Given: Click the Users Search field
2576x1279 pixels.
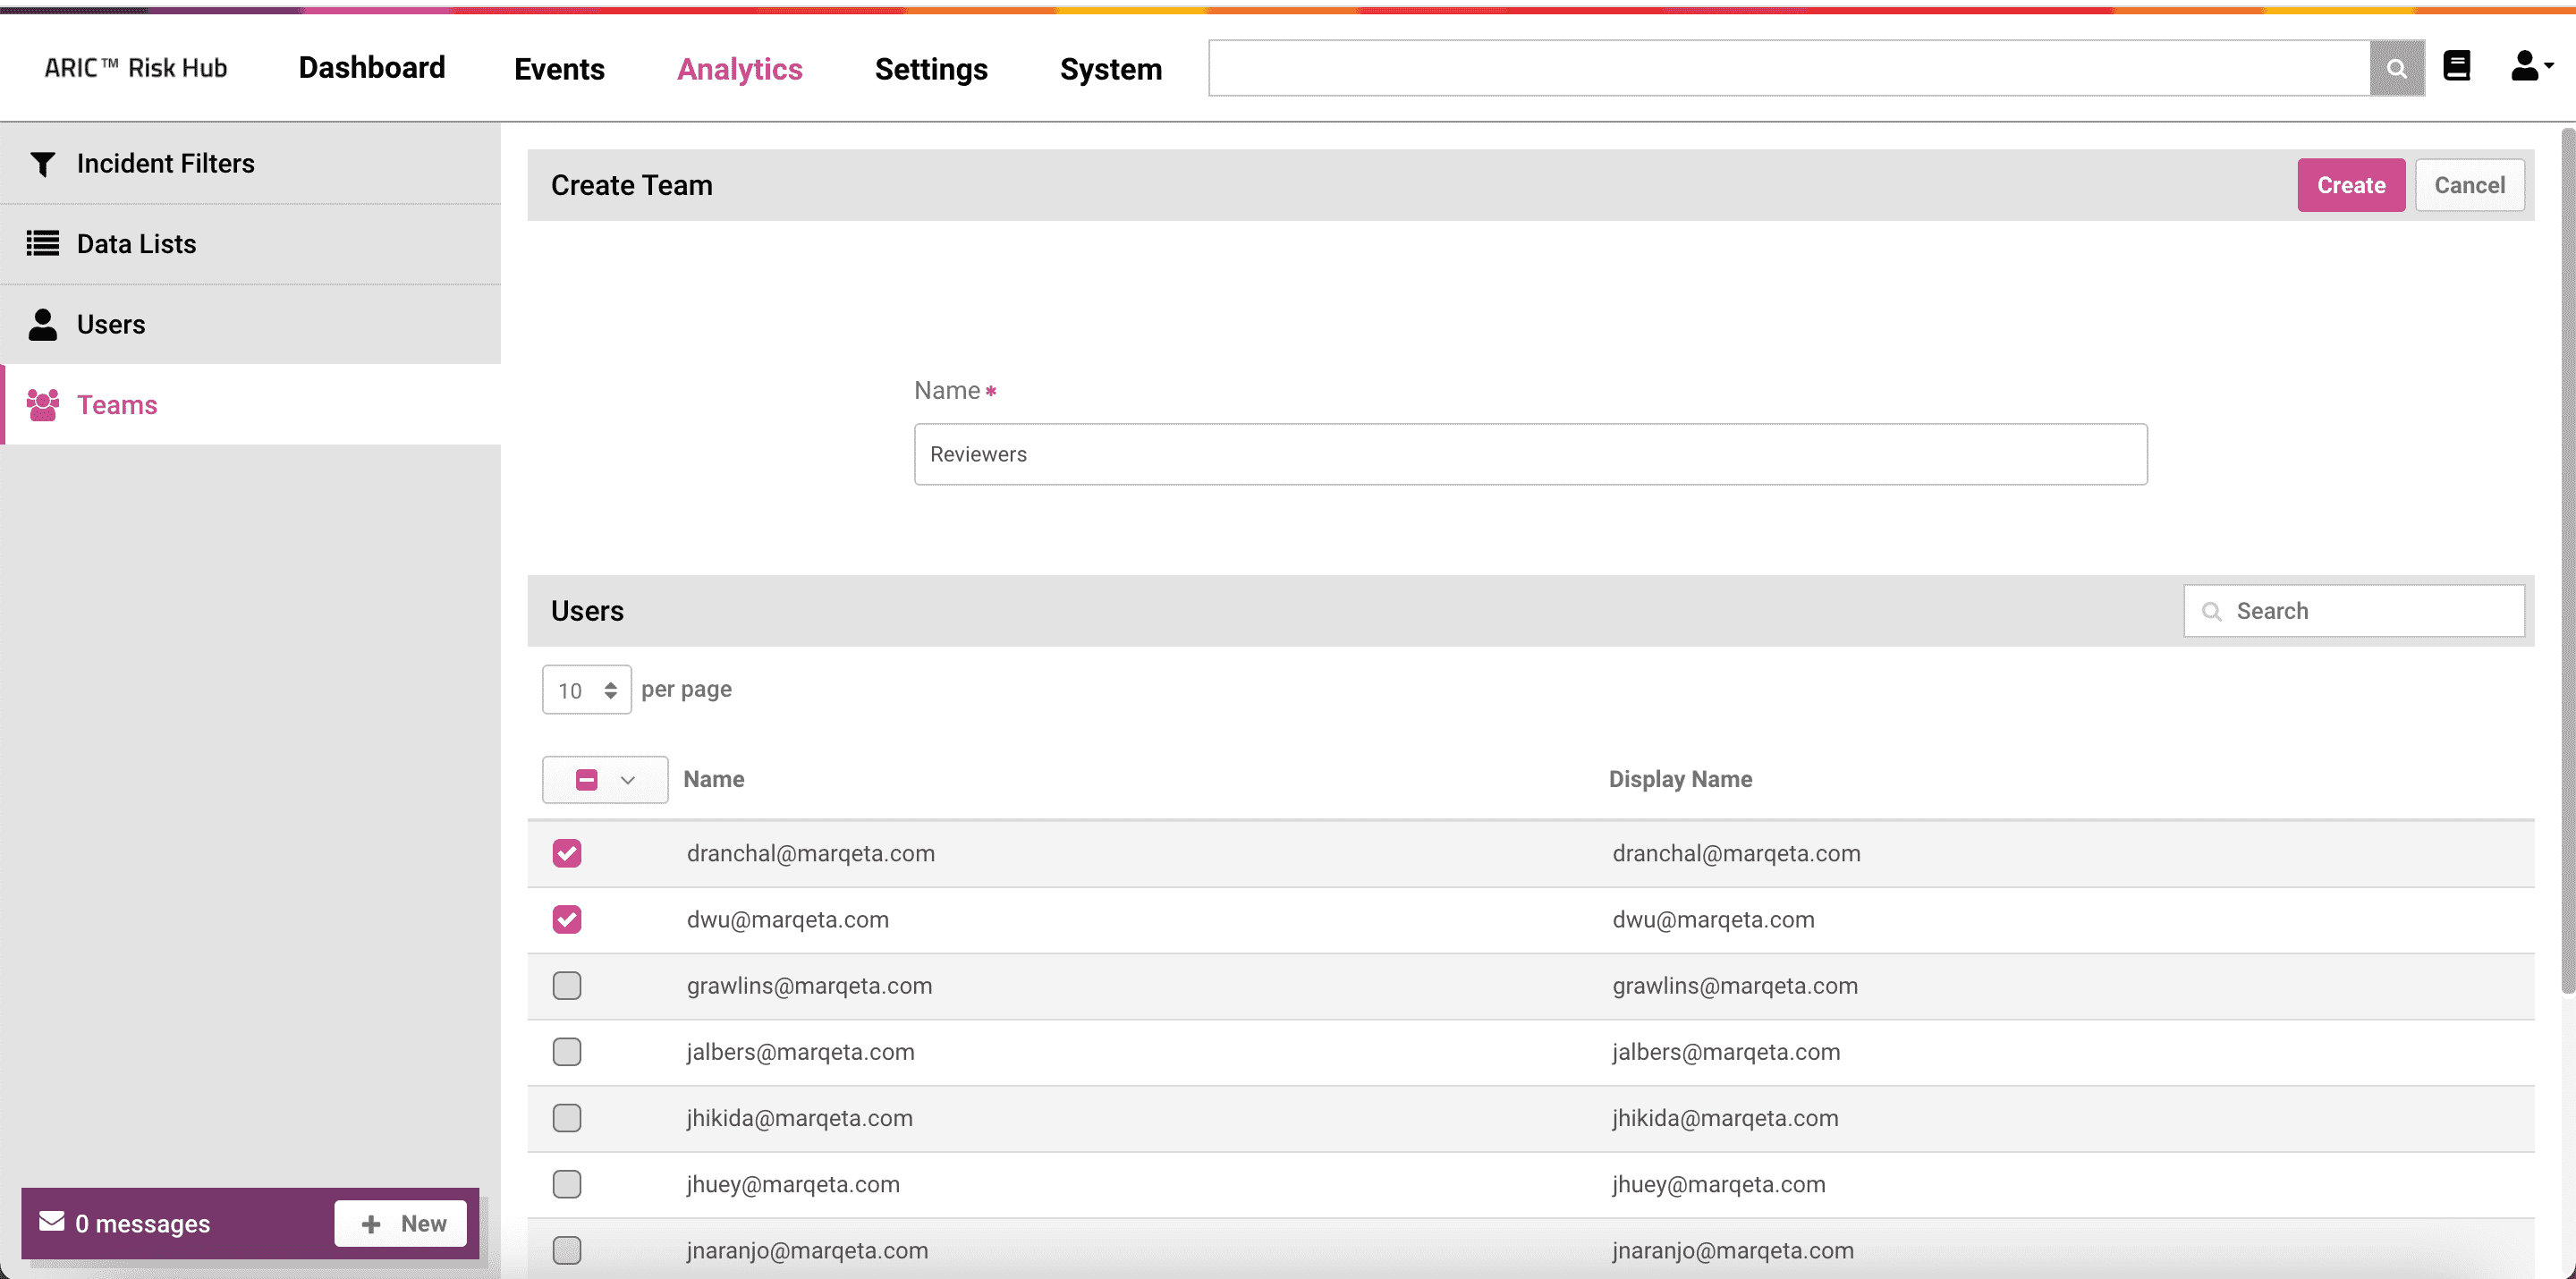Looking at the screenshot, I should pyautogui.click(x=2354, y=611).
